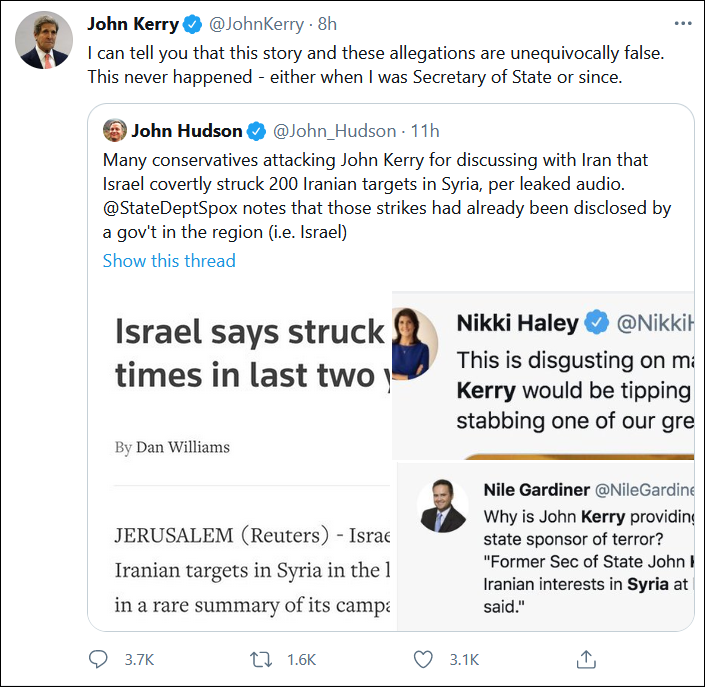Screen dimensions: 705x687
Task: Click John Hudson's small avatar
Action: [114, 131]
